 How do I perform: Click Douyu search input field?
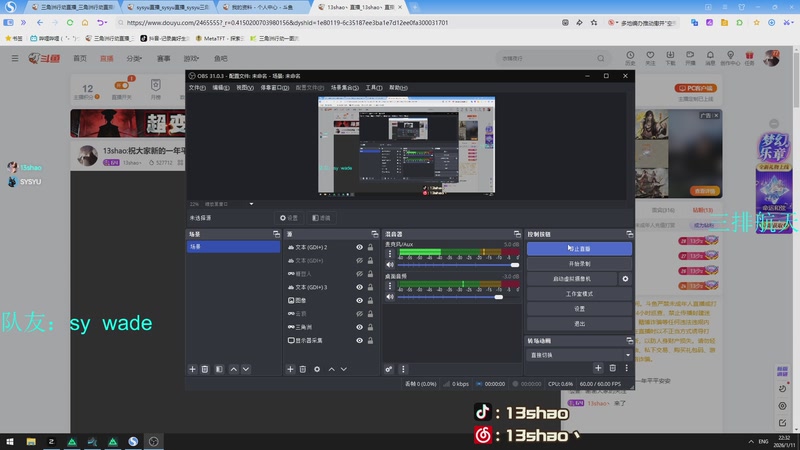(547, 58)
